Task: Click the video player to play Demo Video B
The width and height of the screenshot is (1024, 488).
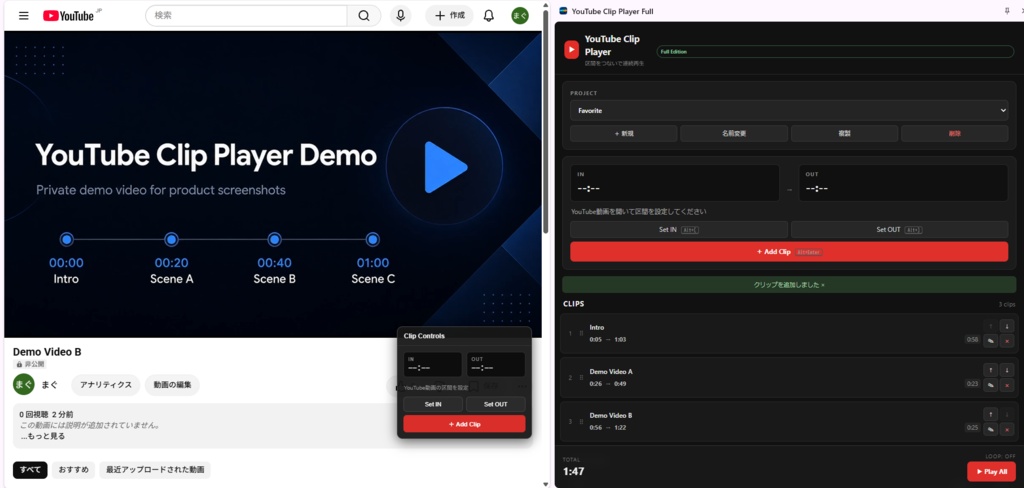Action: [273, 184]
